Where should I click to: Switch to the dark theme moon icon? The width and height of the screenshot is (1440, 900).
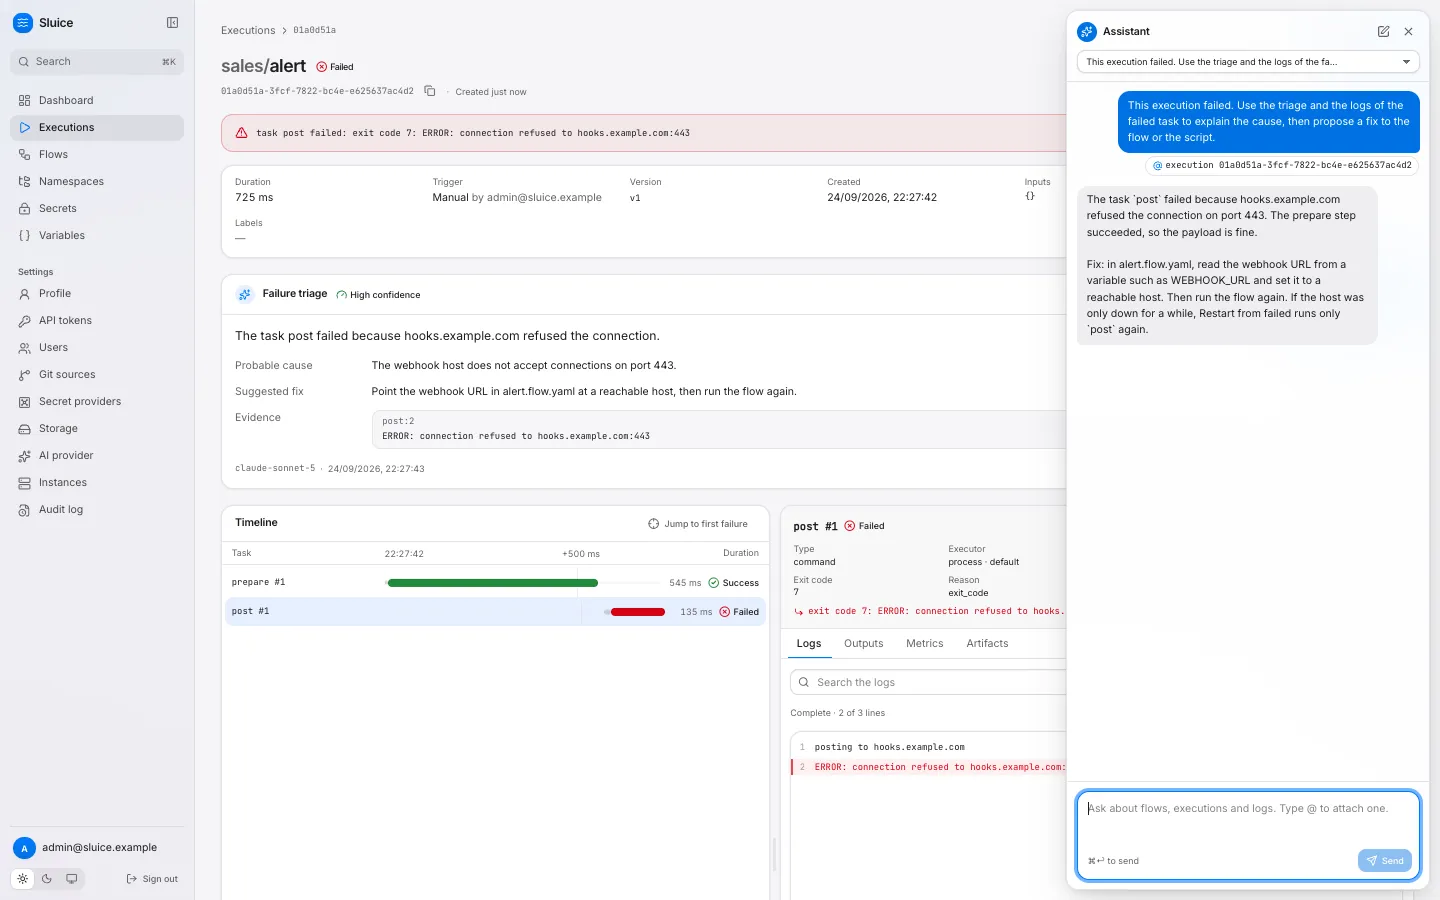[x=47, y=879]
